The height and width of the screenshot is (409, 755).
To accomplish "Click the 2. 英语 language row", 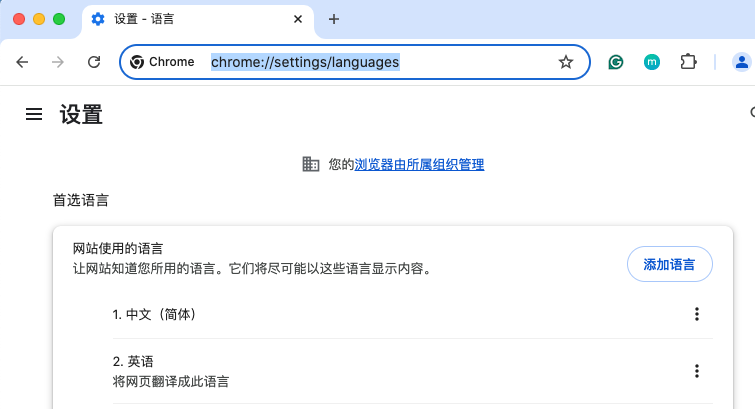I will pos(413,371).
